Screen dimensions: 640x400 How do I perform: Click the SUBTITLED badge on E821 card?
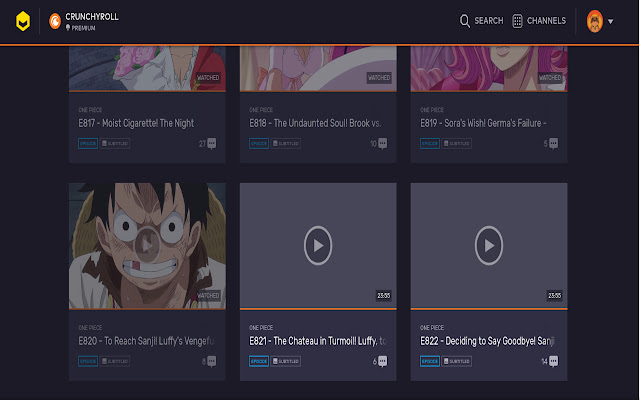click(286, 361)
